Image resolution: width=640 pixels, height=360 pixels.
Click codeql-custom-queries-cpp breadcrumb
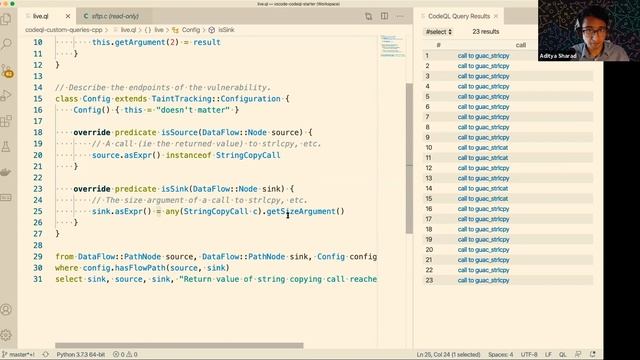click(64, 30)
